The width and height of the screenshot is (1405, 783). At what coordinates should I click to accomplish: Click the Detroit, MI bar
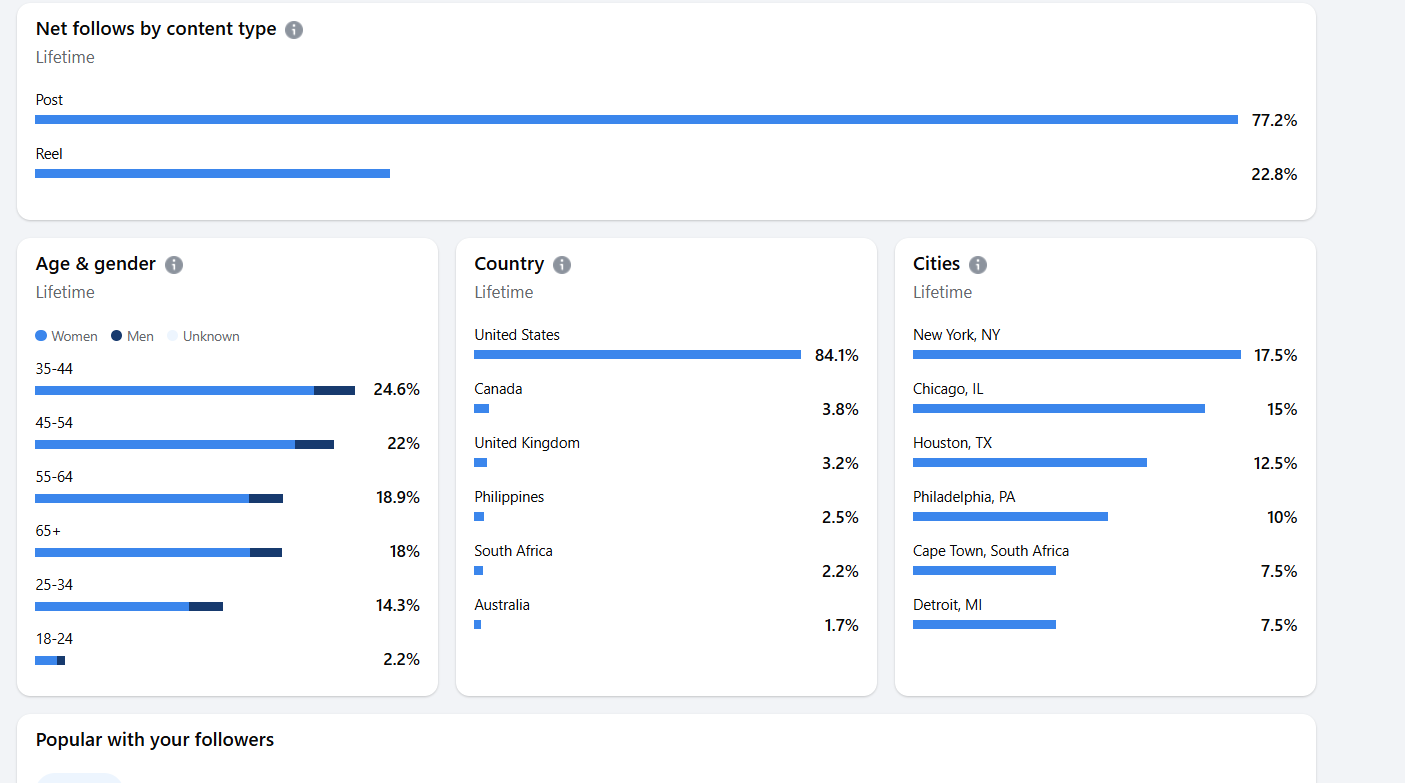(x=984, y=625)
